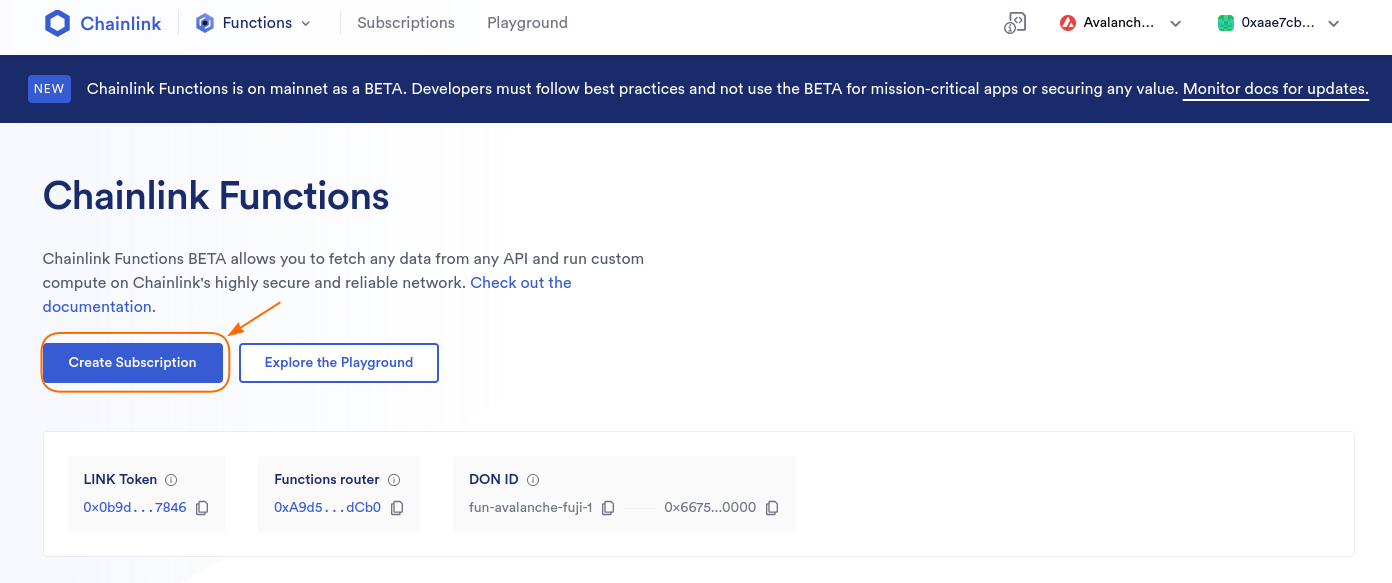Viewport: 1392px width, 583px height.
Task: Select the 0x6675...0000 hex value
Action: pyautogui.click(x=710, y=508)
